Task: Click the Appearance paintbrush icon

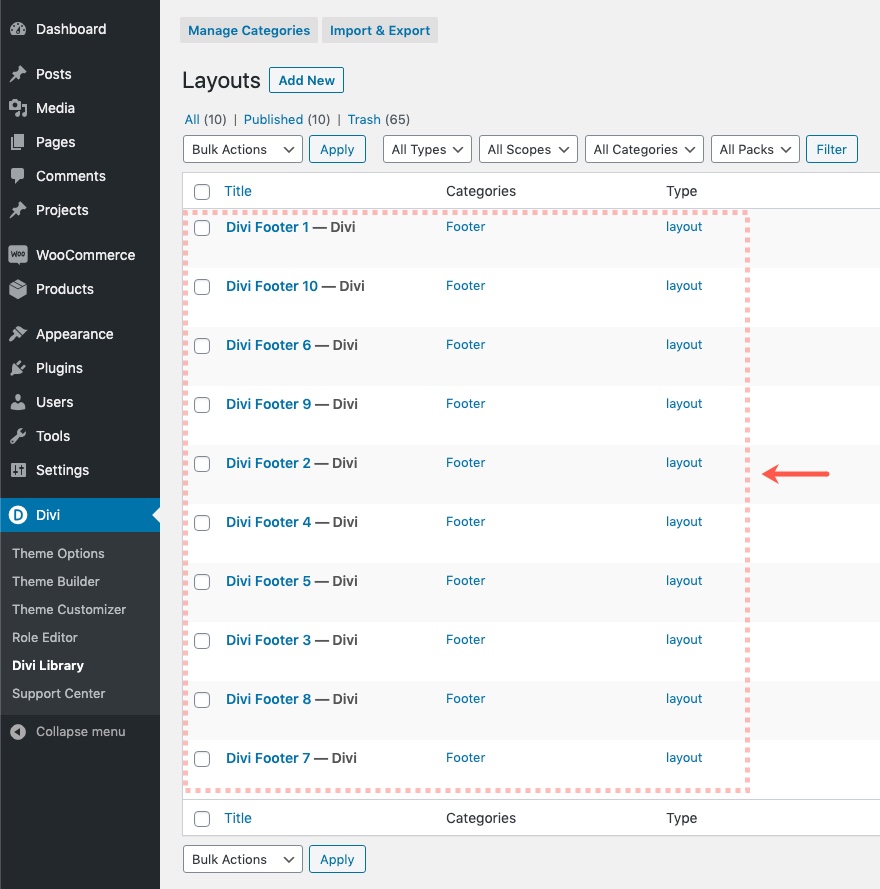Action: [x=18, y=334]
